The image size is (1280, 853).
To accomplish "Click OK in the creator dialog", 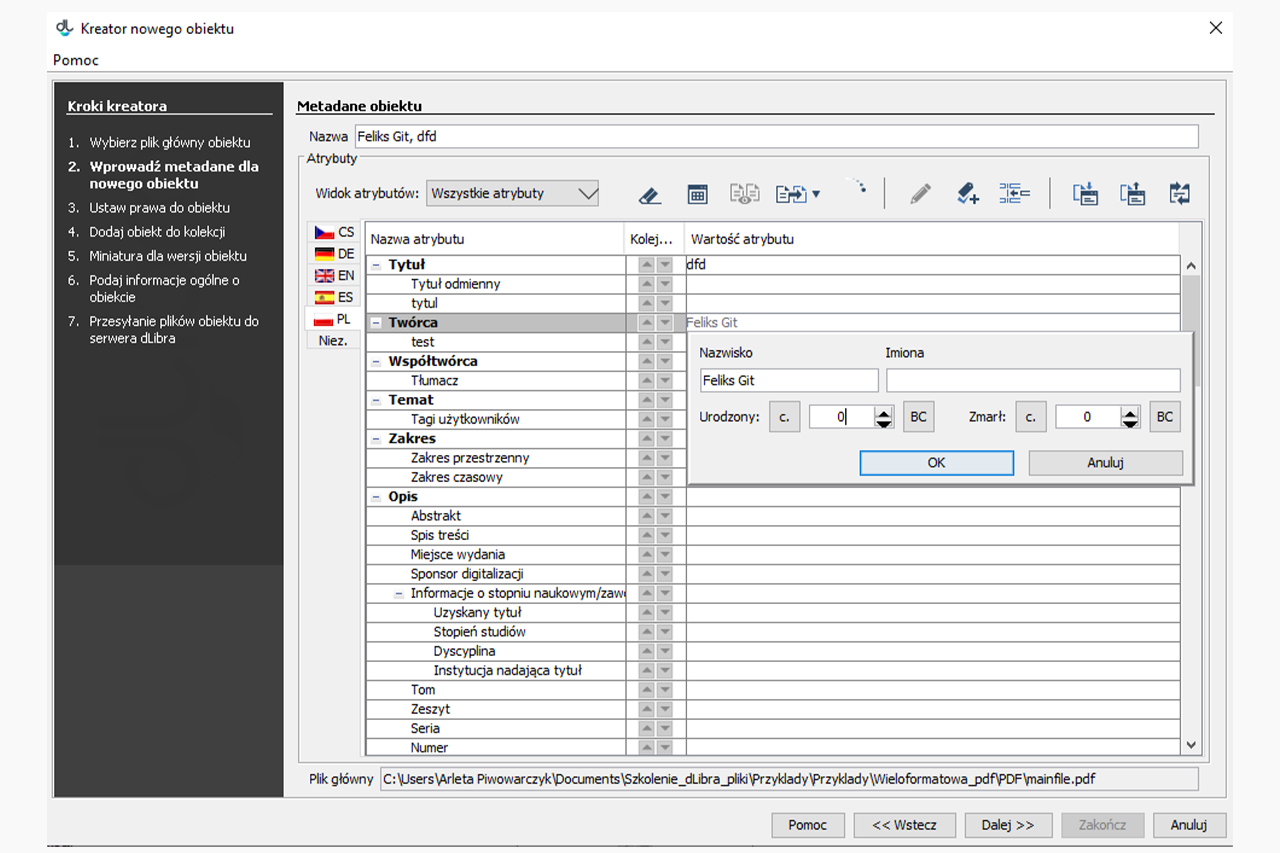I will pos(936,463).
